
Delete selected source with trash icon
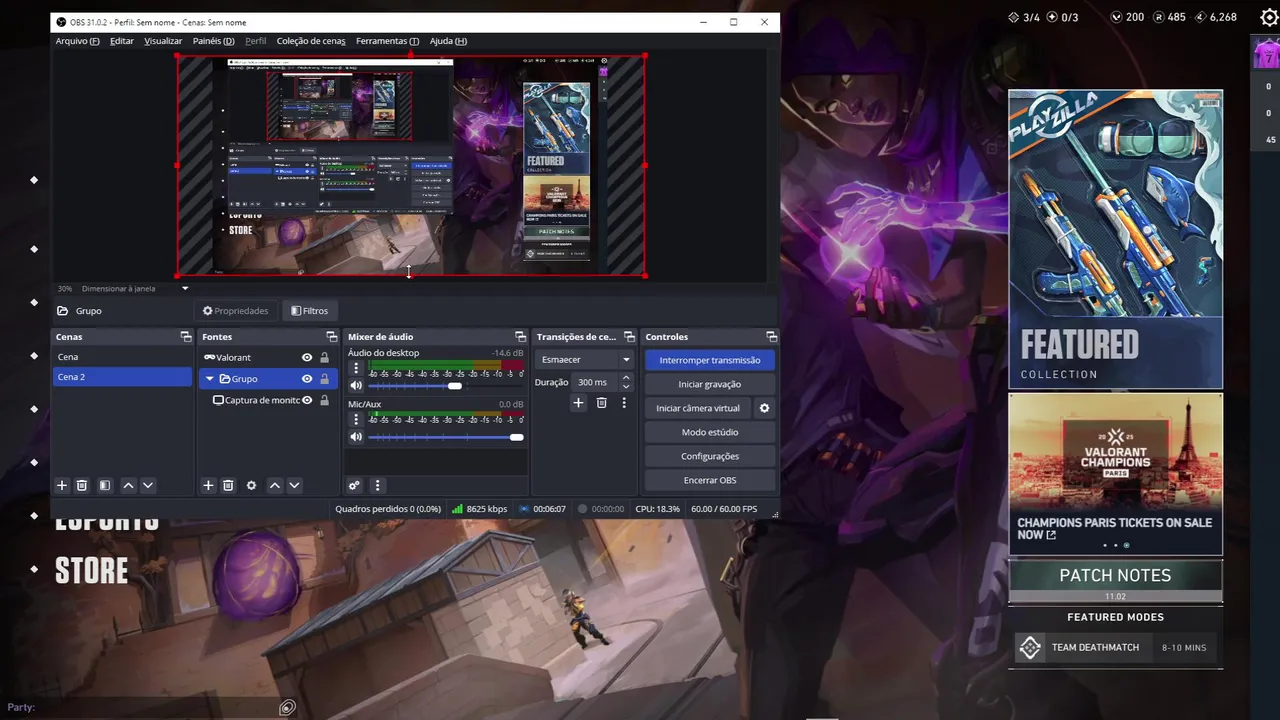click(228, 485)
